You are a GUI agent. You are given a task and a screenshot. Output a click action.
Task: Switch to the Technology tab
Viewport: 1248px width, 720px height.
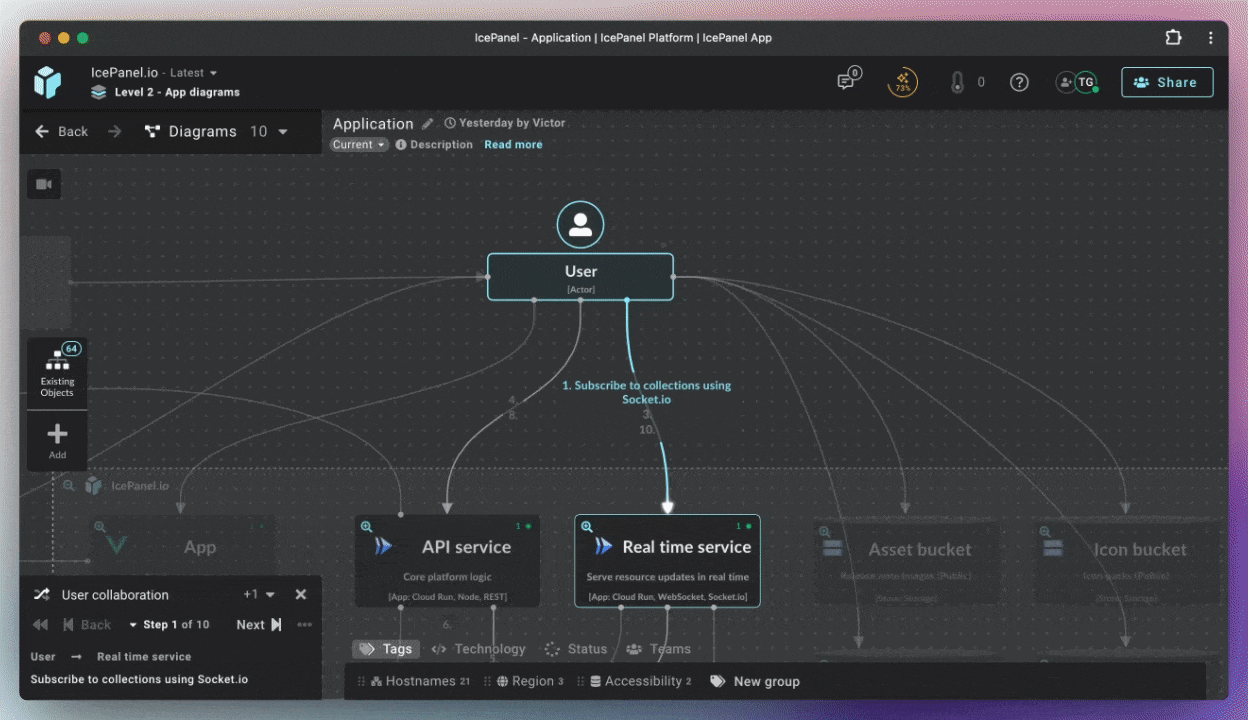coord(478,649)
